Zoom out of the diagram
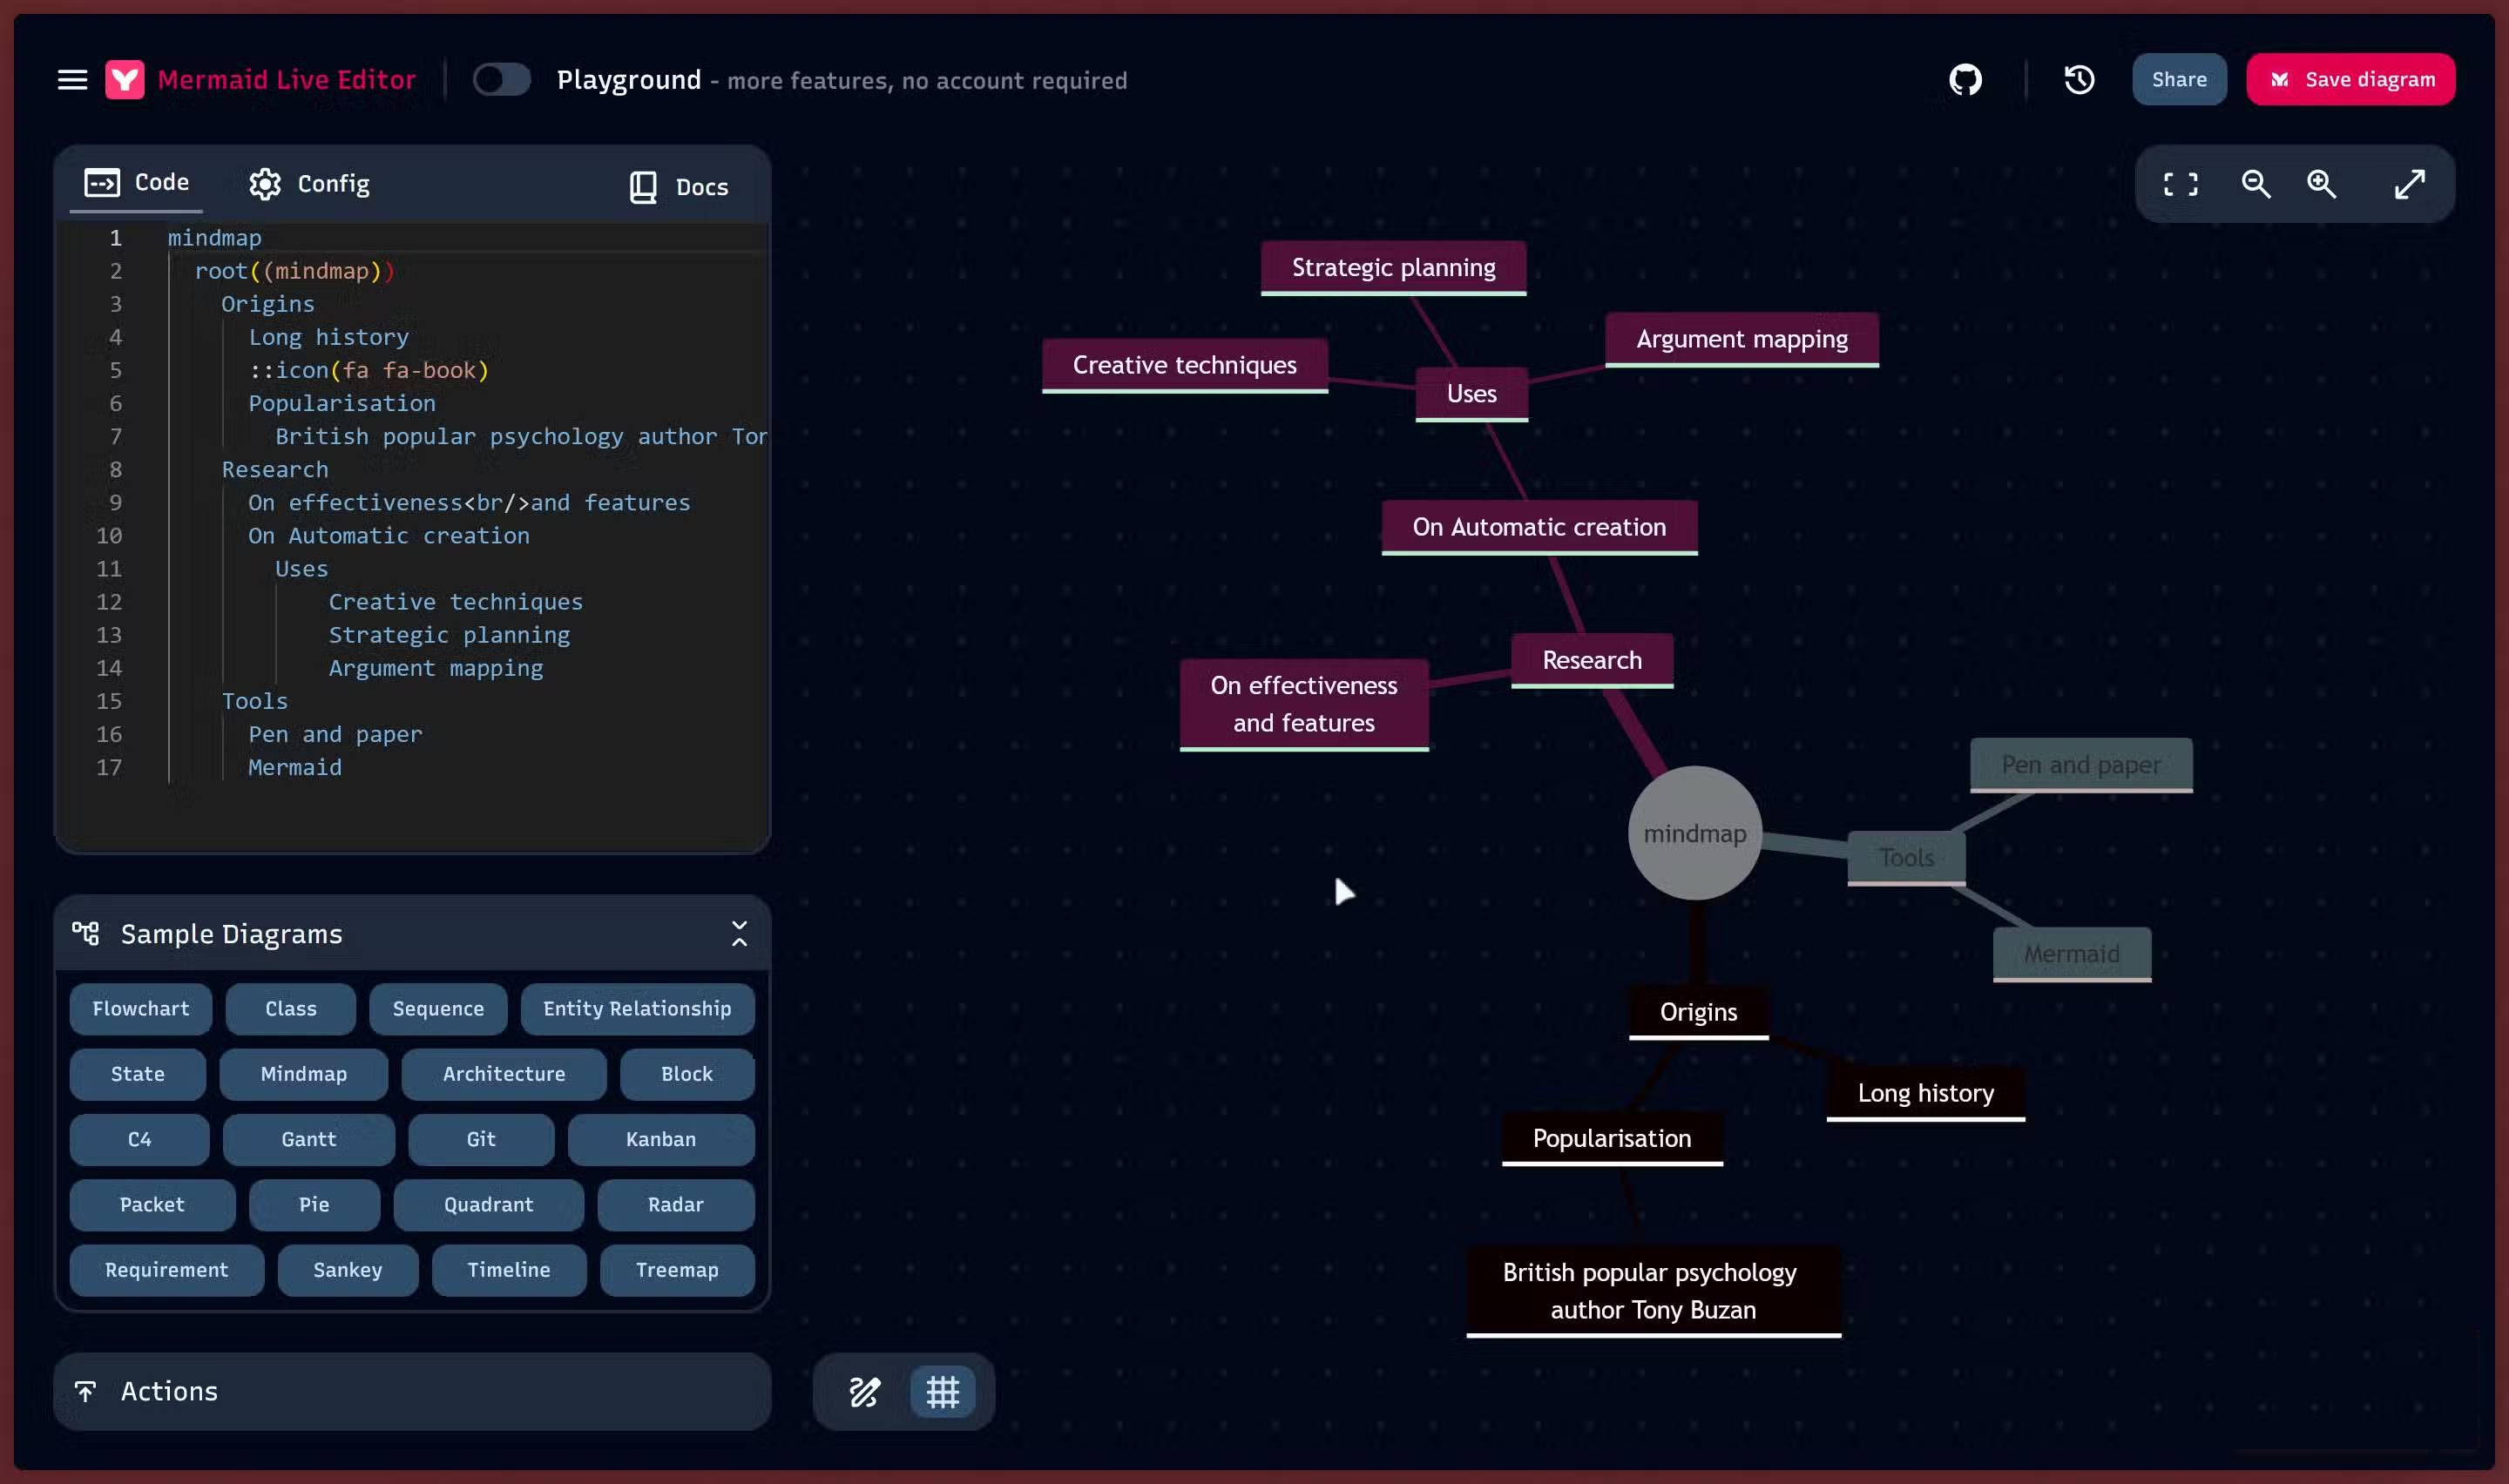The width and height of the screenshot is (2509, 1484). 2255,184
